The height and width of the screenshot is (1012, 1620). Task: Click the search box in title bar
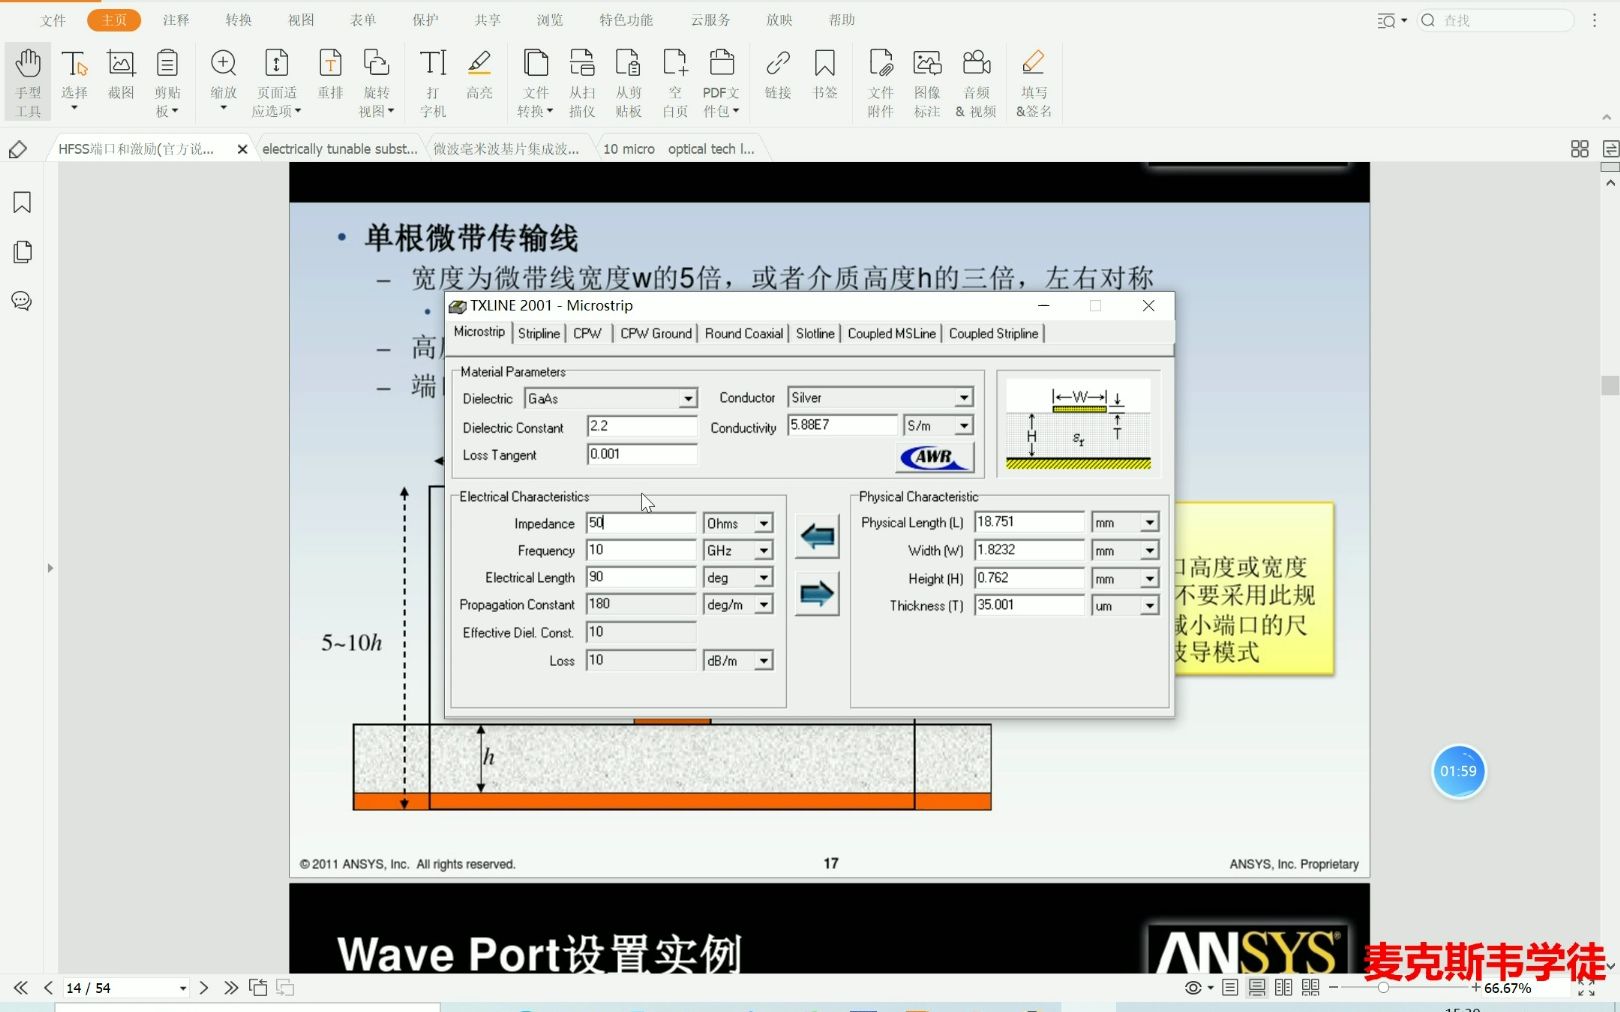point(1497,20)
